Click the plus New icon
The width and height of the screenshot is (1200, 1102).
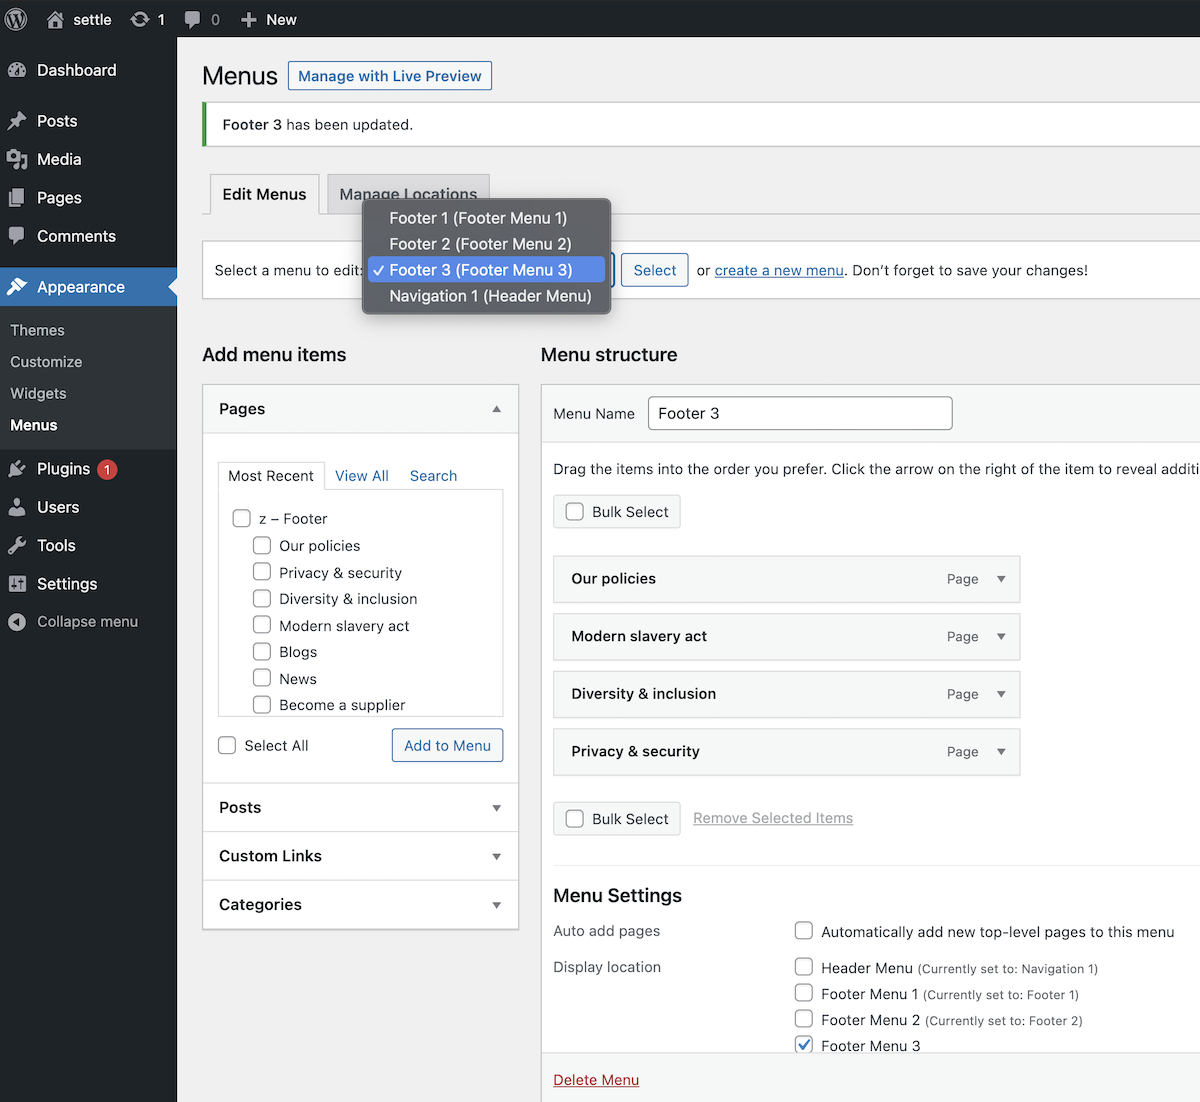pos(249,19)
